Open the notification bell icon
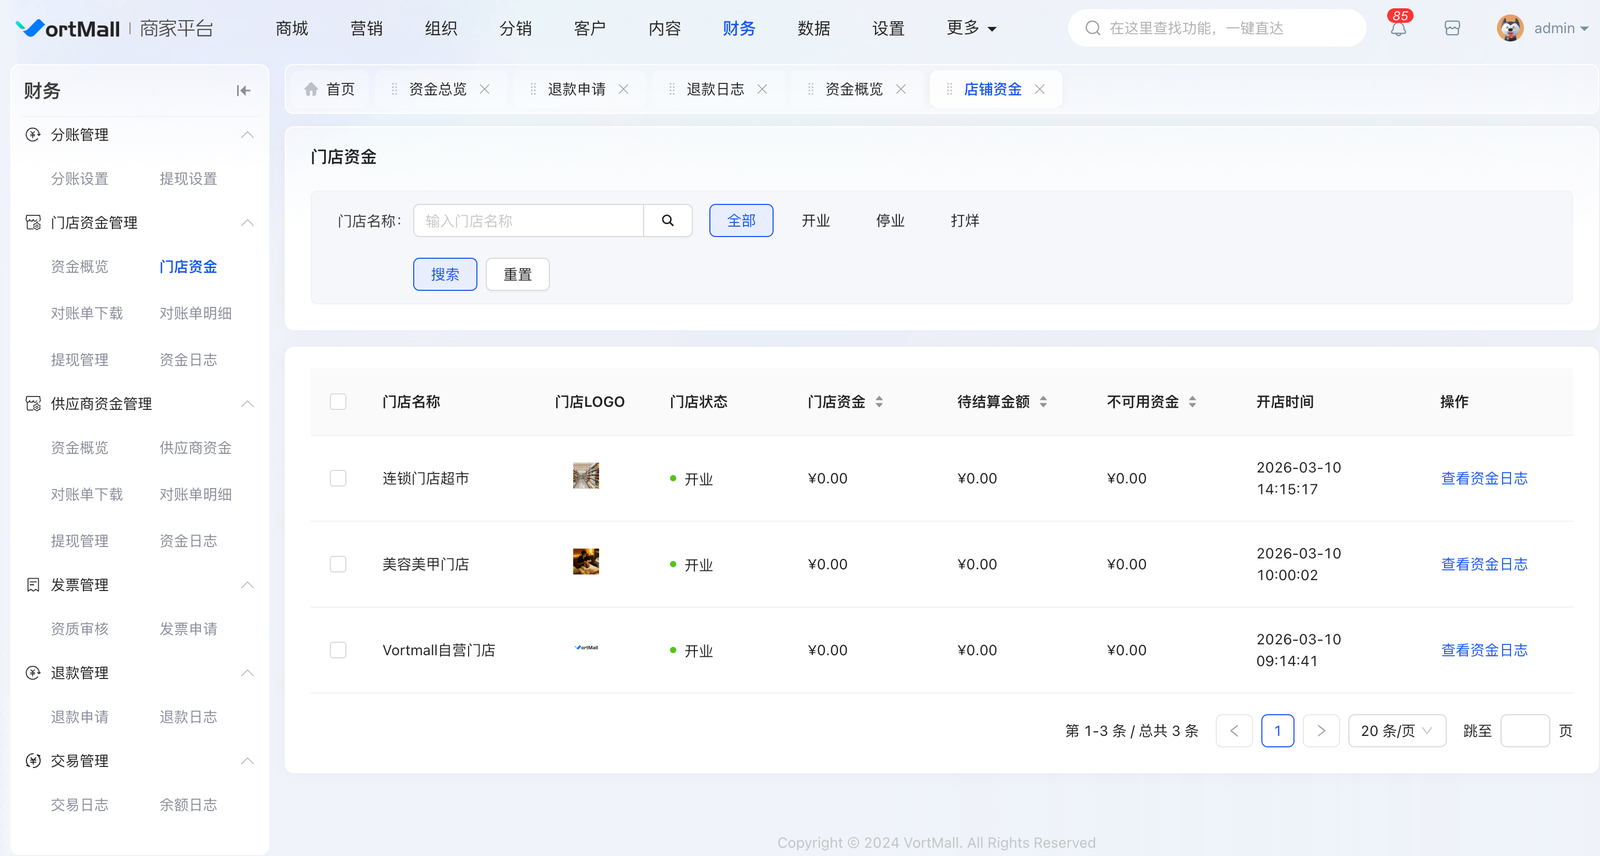 pos(1398,29)
